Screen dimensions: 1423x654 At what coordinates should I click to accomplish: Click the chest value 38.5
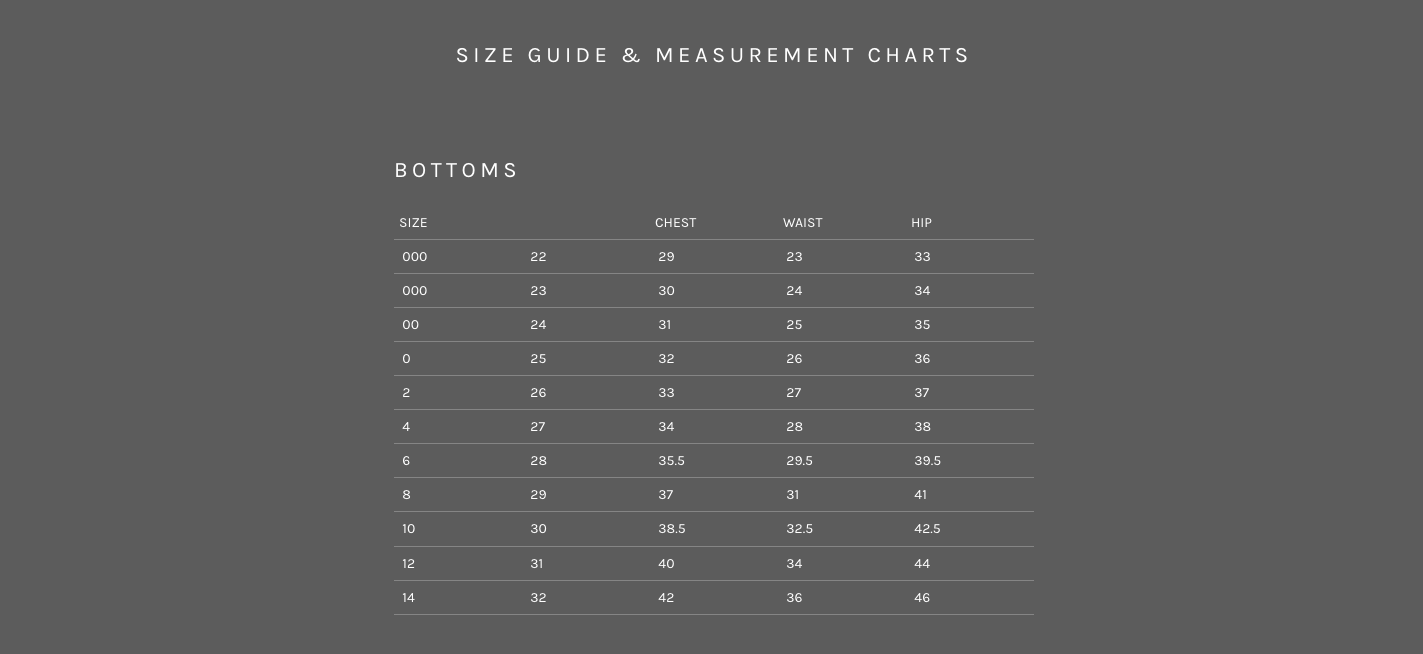click(671, 529)
